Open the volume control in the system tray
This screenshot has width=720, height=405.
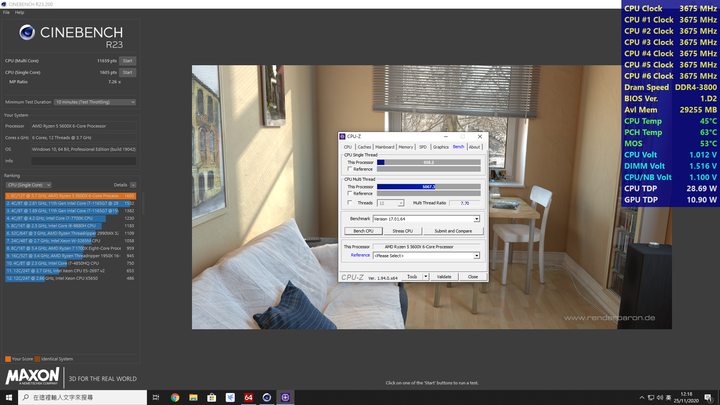(660, 398)
